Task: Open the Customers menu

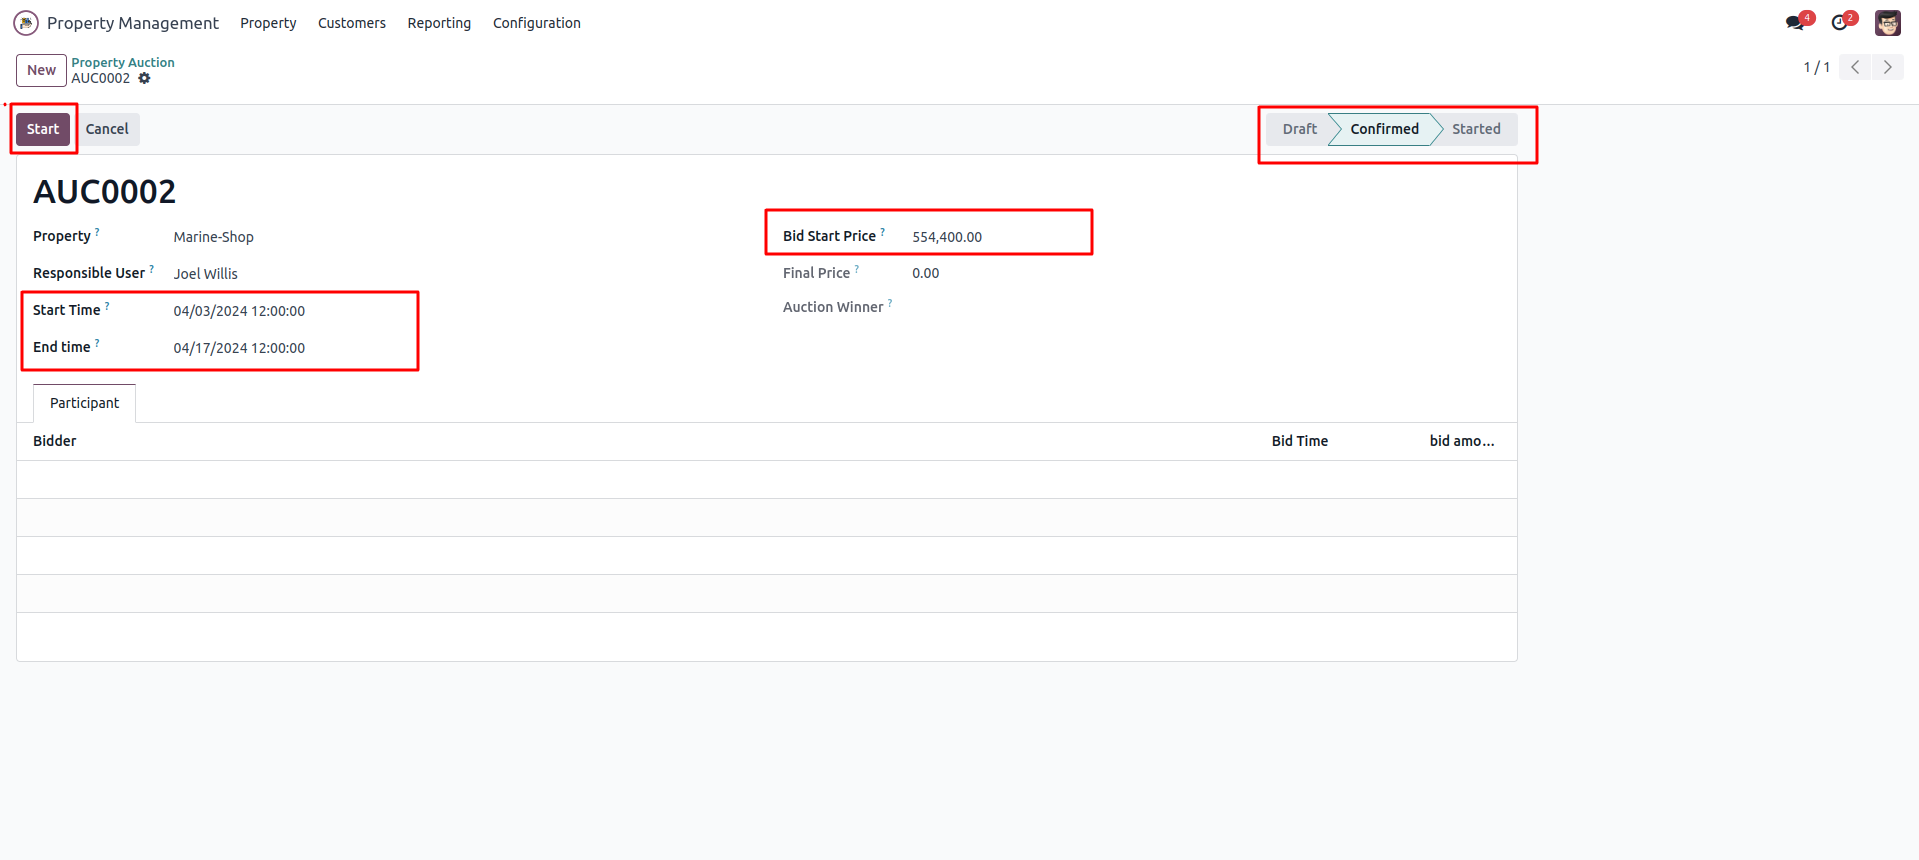Action: tap(351, 23)
